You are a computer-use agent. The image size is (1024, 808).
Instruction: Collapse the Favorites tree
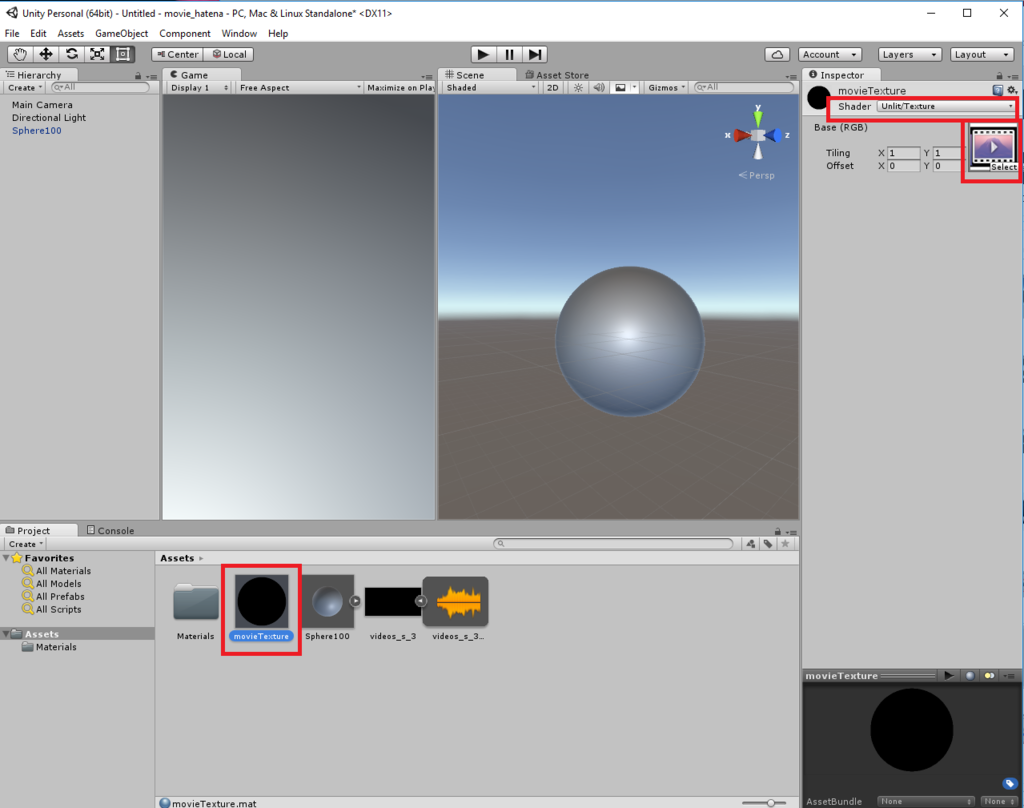[x=7, y=558]
